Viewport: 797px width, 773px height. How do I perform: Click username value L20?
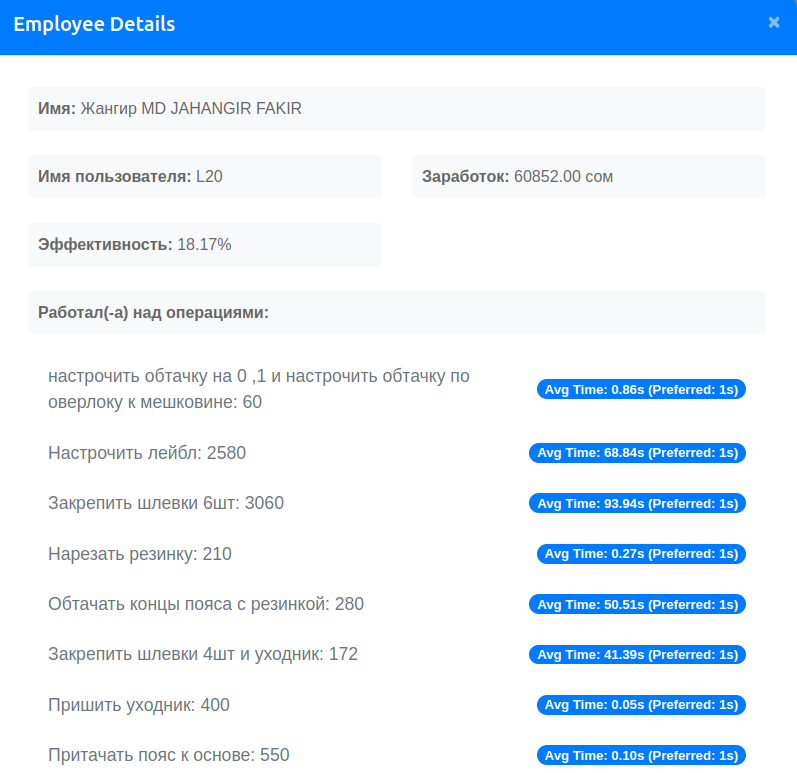209,176
